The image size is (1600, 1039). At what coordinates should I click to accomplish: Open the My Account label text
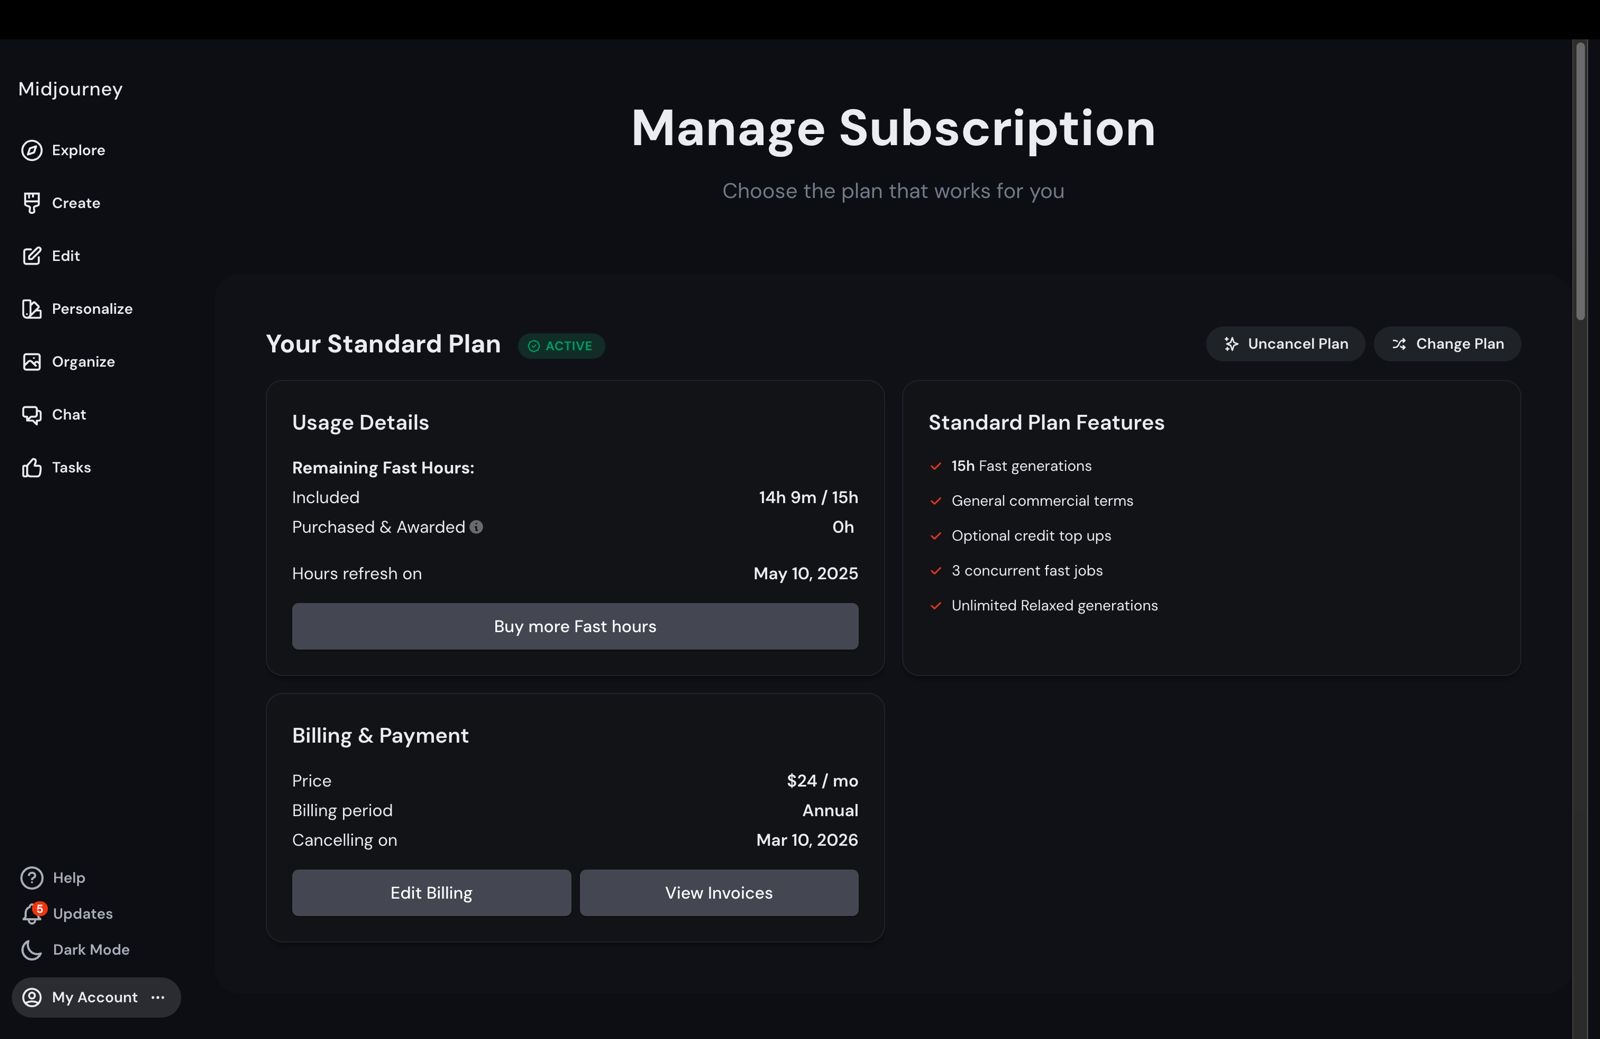[x=95, y=997]
